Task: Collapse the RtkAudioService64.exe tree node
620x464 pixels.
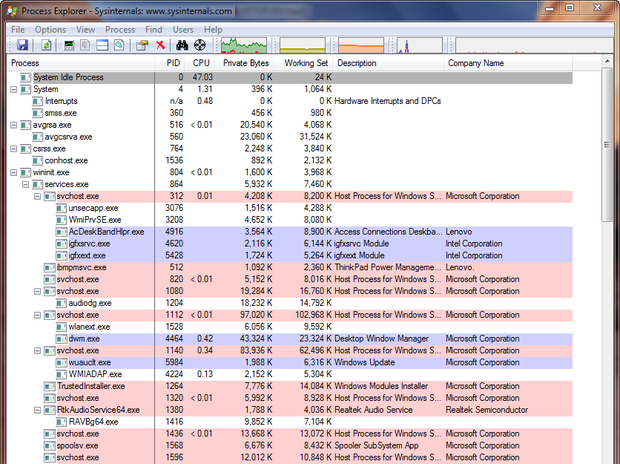Action: pyautogui.click(x=37, y=410)
